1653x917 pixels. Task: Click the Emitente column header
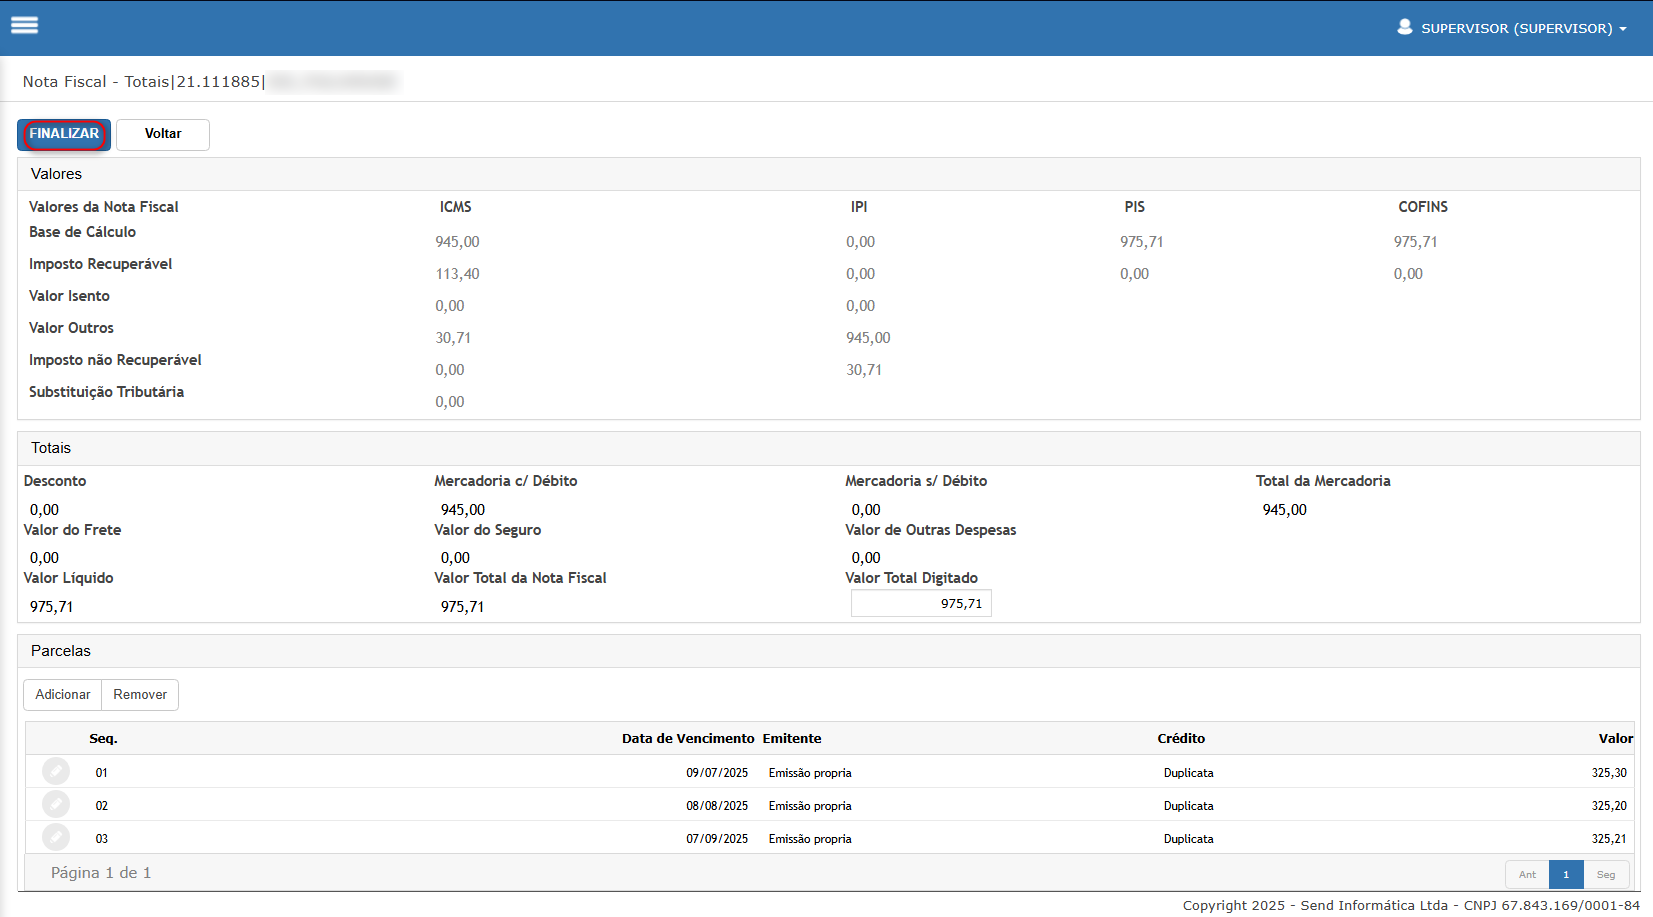(792, 739)
